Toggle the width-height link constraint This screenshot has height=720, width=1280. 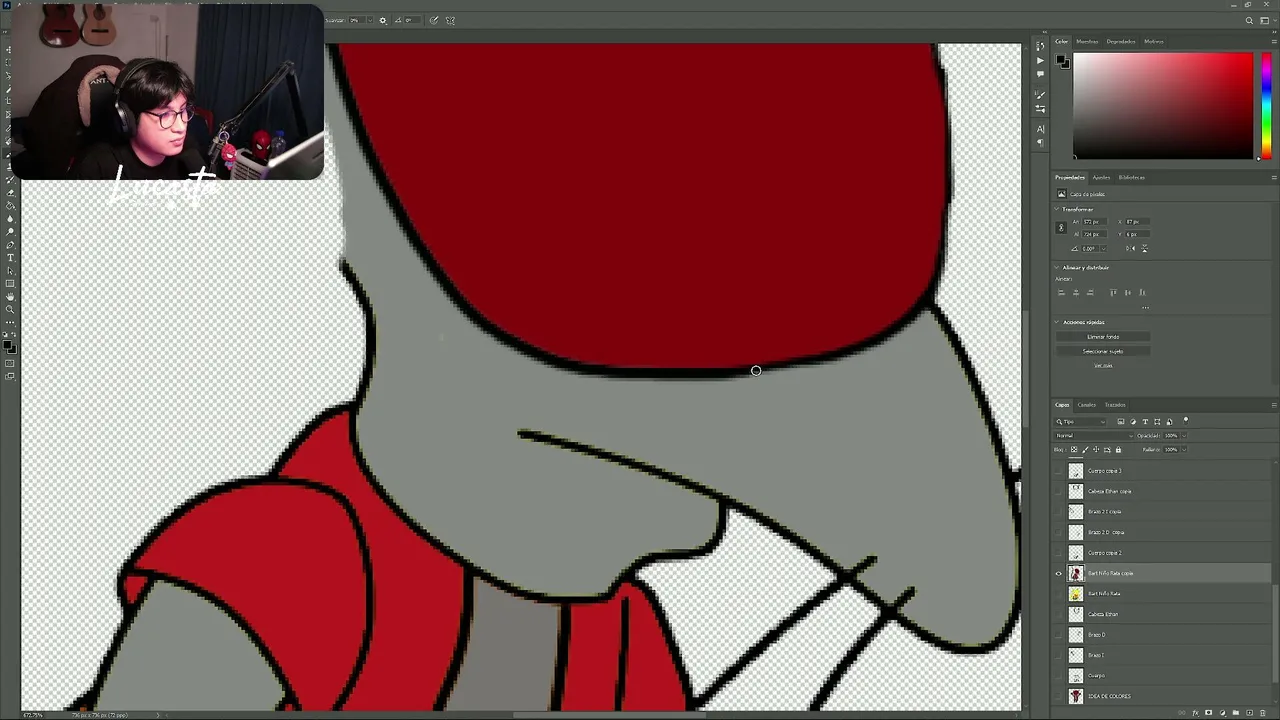tap(1061, 228)
